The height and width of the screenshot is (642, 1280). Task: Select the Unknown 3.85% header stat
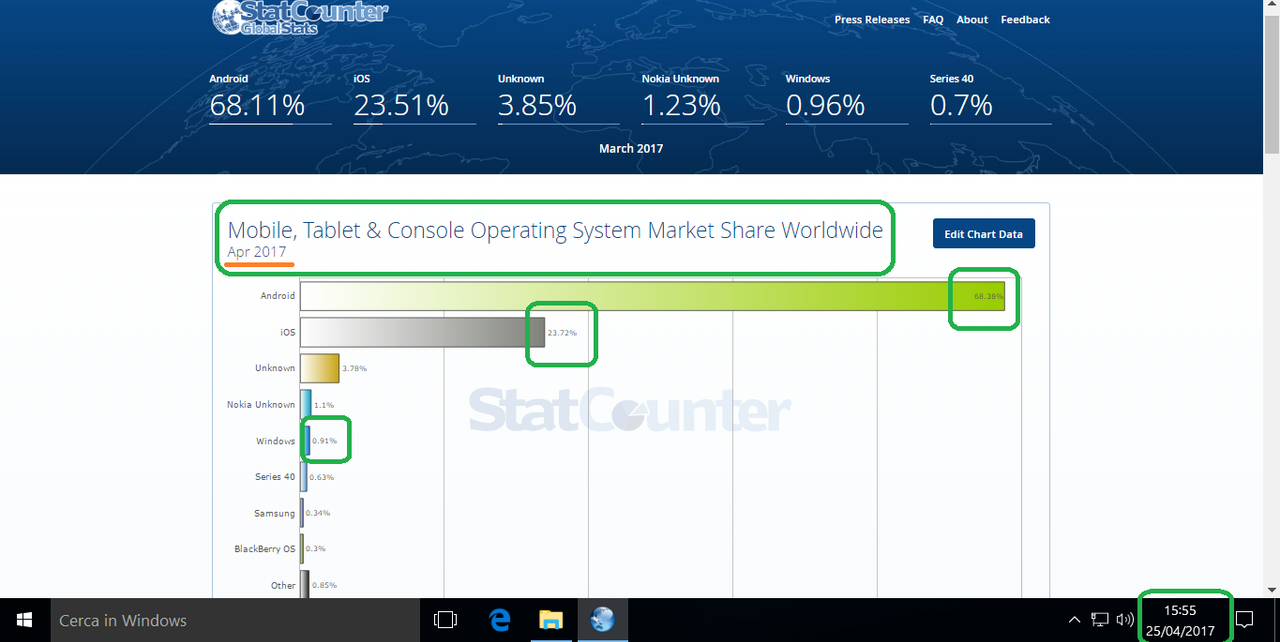pyautogui.click(x=557, y=97)
